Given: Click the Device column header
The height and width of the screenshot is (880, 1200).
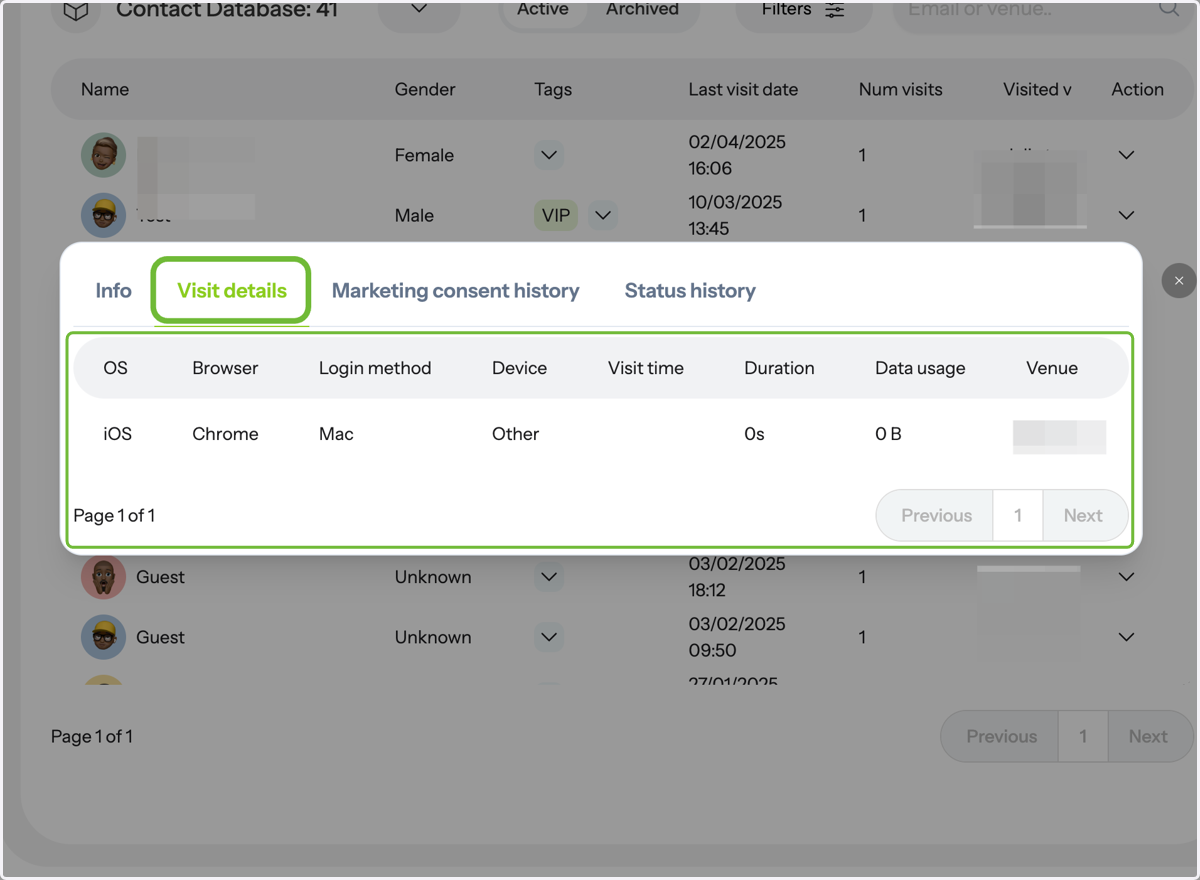Looking at the screenshot, I should click(519, 368).
